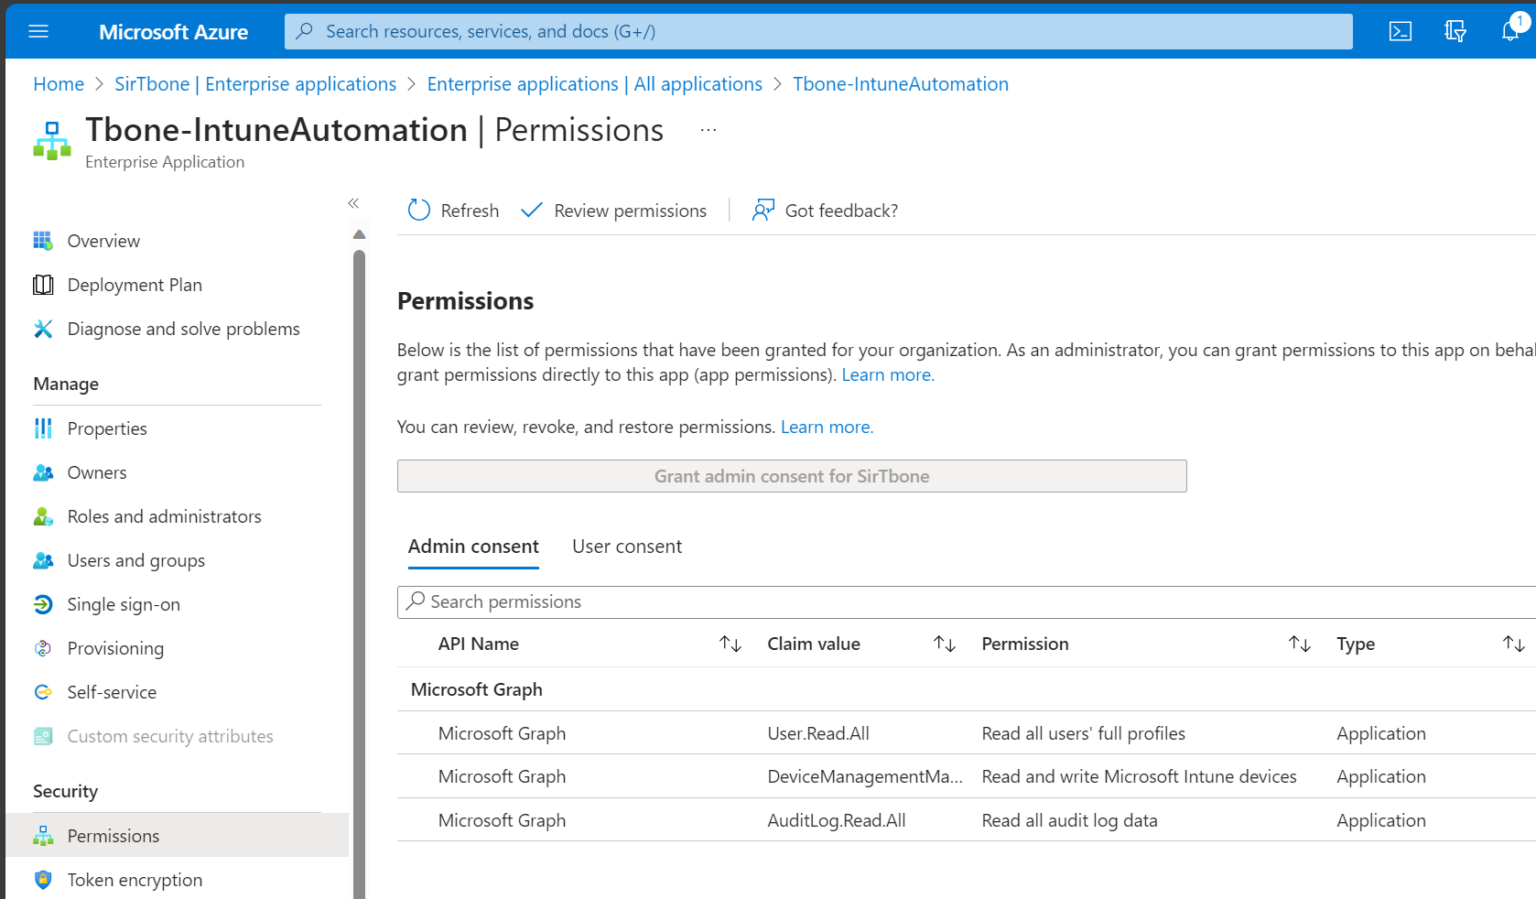Open Cloud Shell from the top bar
This screenshot has width=1536, height=899.
coord(1400,31)
